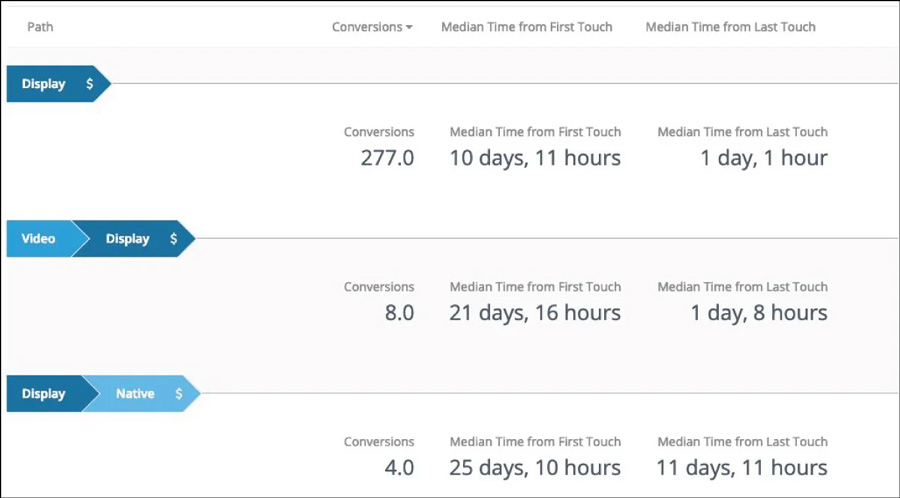Click the "10 days, 11 hours" first touch value

(535, 158)
